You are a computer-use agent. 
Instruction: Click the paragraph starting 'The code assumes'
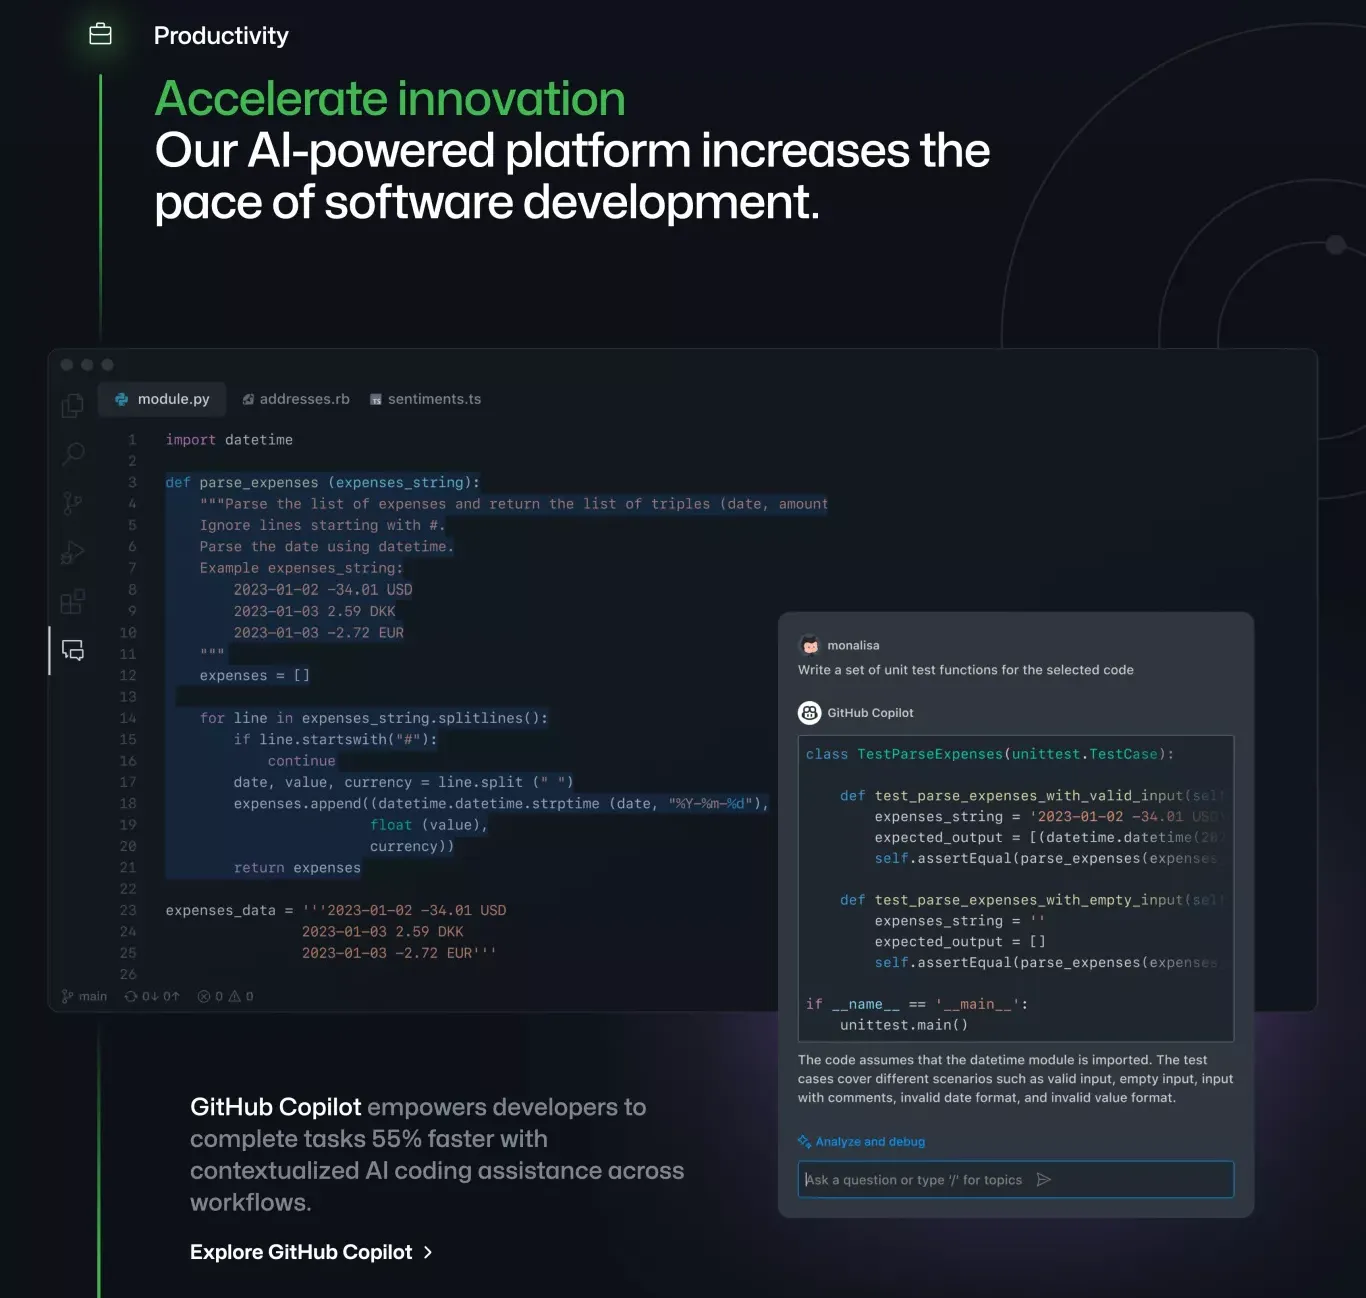coord(1016,1079)
